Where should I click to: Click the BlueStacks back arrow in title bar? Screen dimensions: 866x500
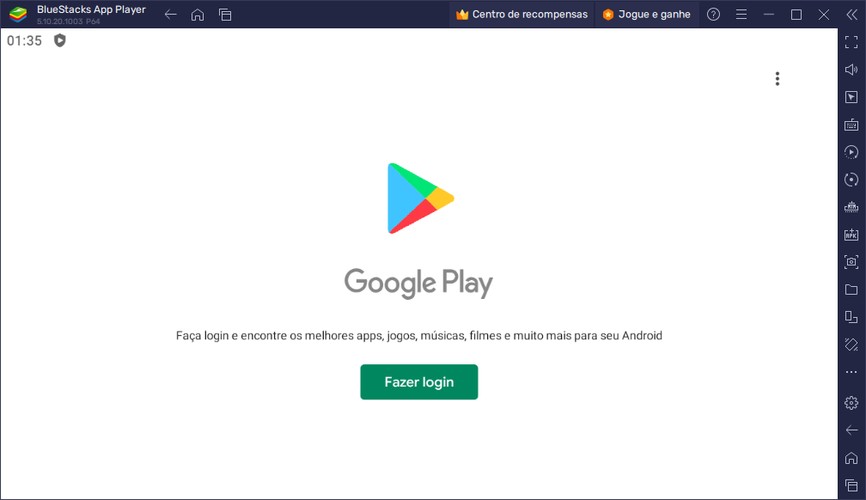(170, 15)
